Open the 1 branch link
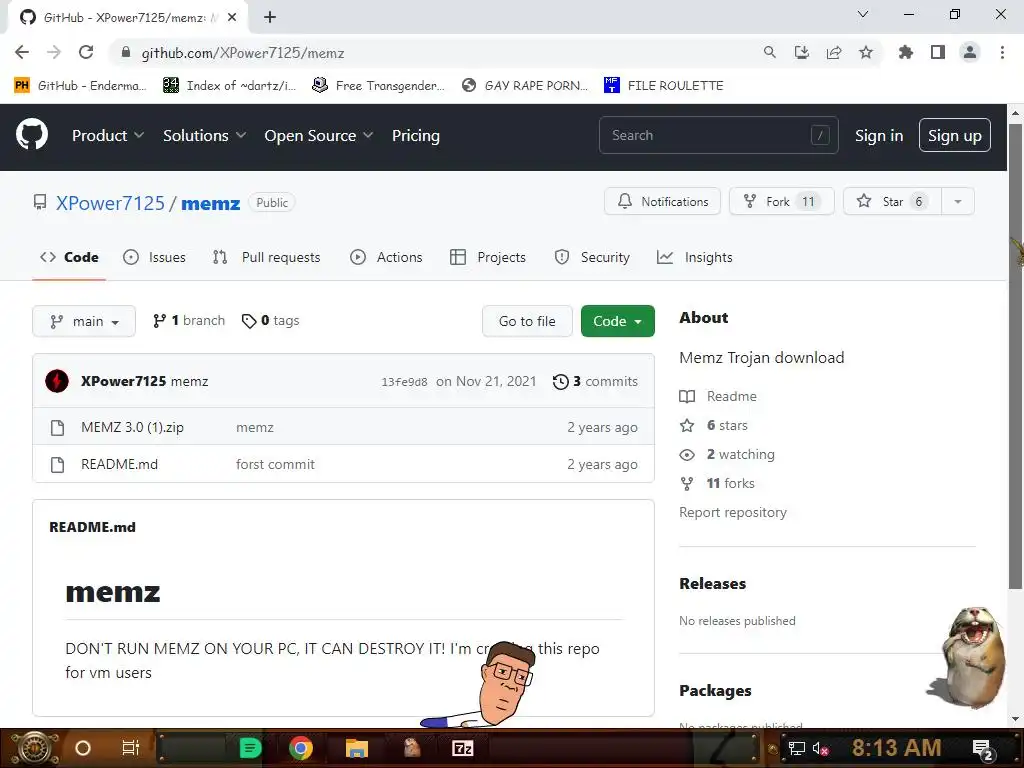Screen dimensions: 1024x768 point(189,321)
